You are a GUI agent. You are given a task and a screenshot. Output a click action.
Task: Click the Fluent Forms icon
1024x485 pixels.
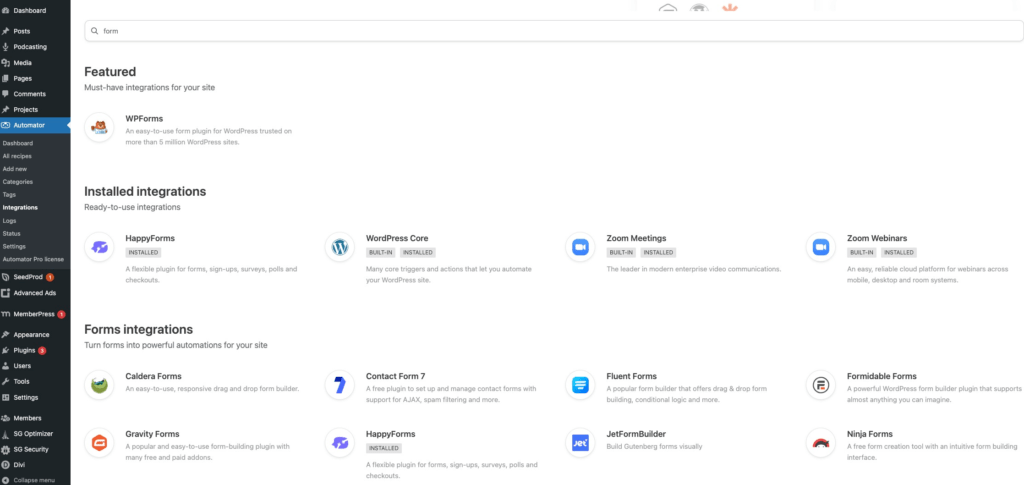580,384
